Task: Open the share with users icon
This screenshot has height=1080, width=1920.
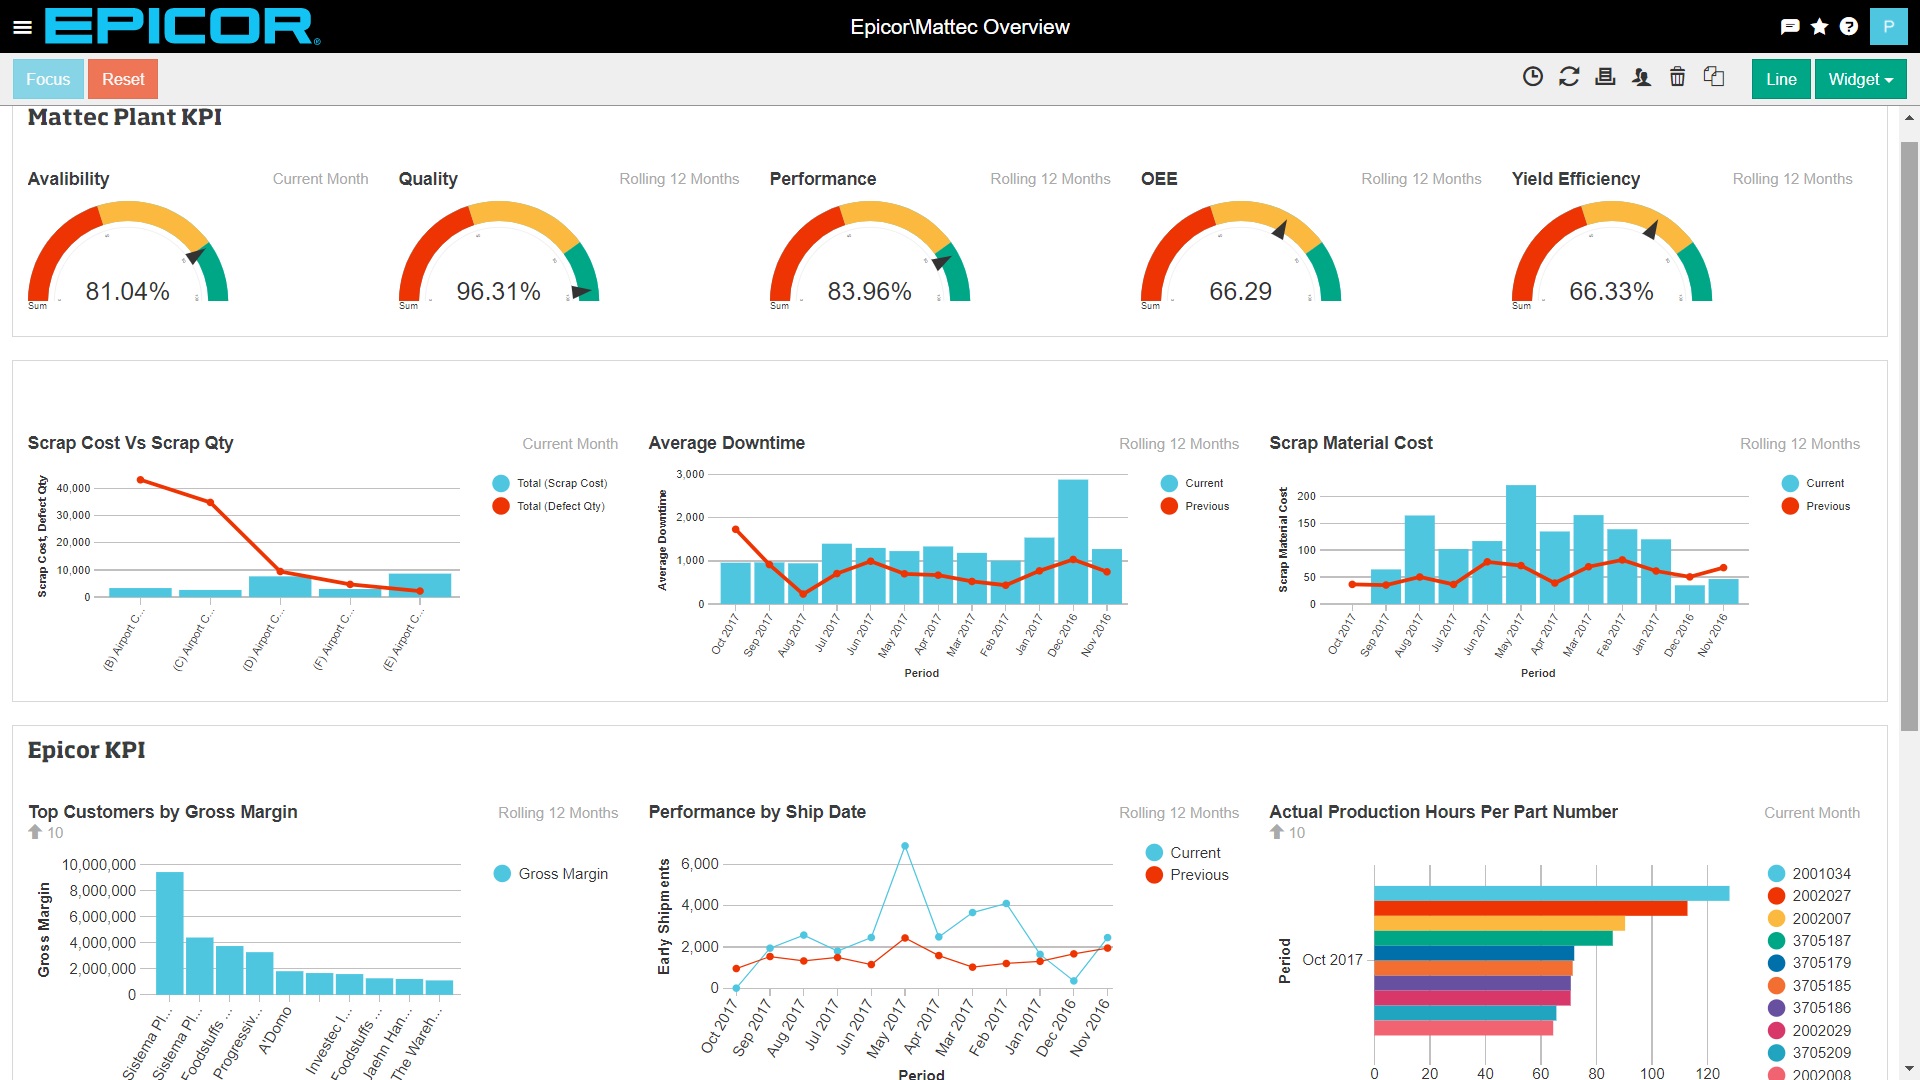Action: point(1641,76)
